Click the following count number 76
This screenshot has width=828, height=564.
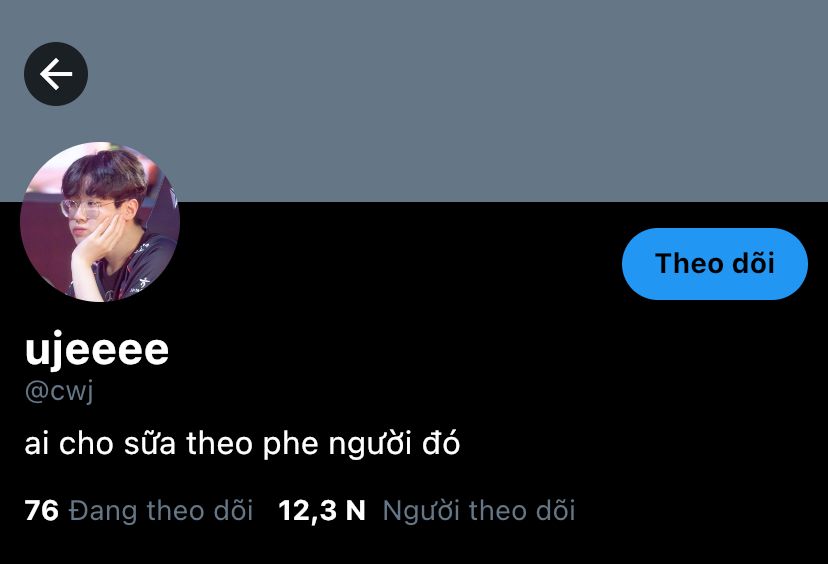pyautogui.click(x=41, y=511)
